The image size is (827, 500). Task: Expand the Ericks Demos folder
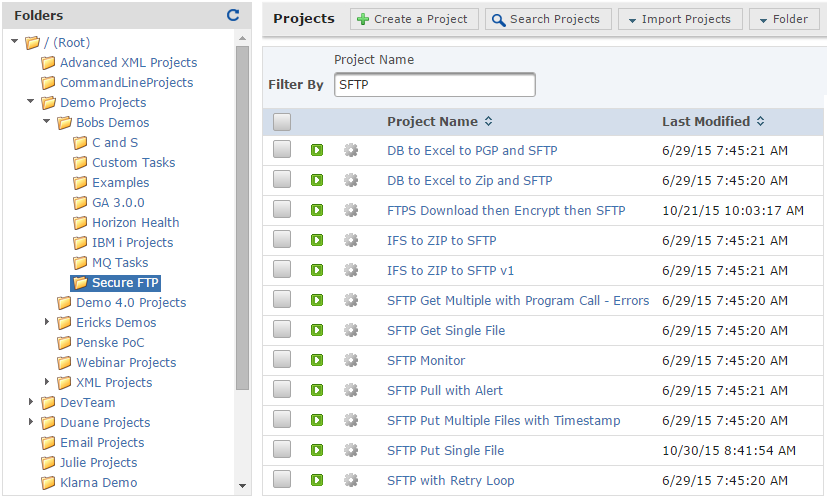47,322
